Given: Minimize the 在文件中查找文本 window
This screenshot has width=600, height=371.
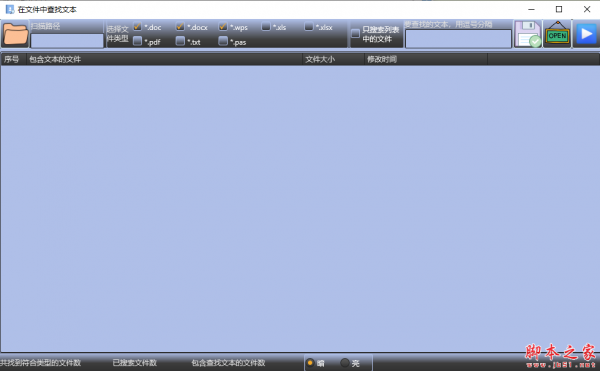Looking at the screenshot, I should 531,9.
